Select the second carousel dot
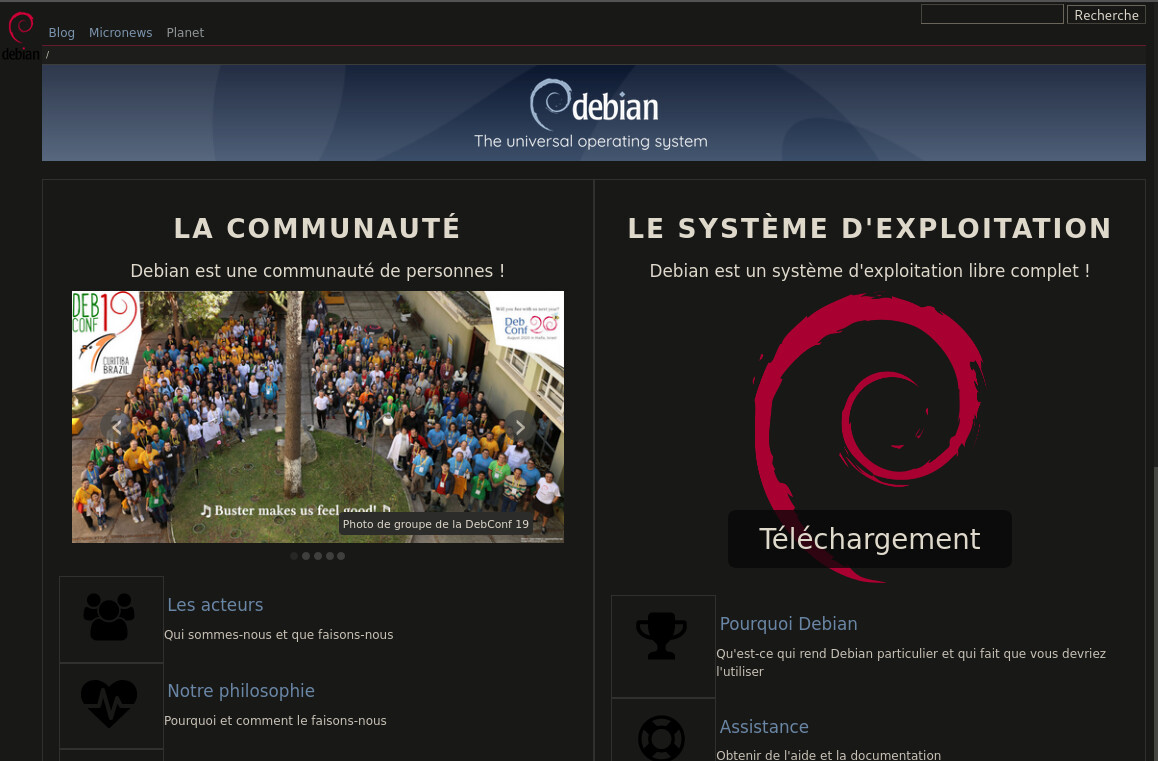The image size is (1158, 761). point(306,556)
